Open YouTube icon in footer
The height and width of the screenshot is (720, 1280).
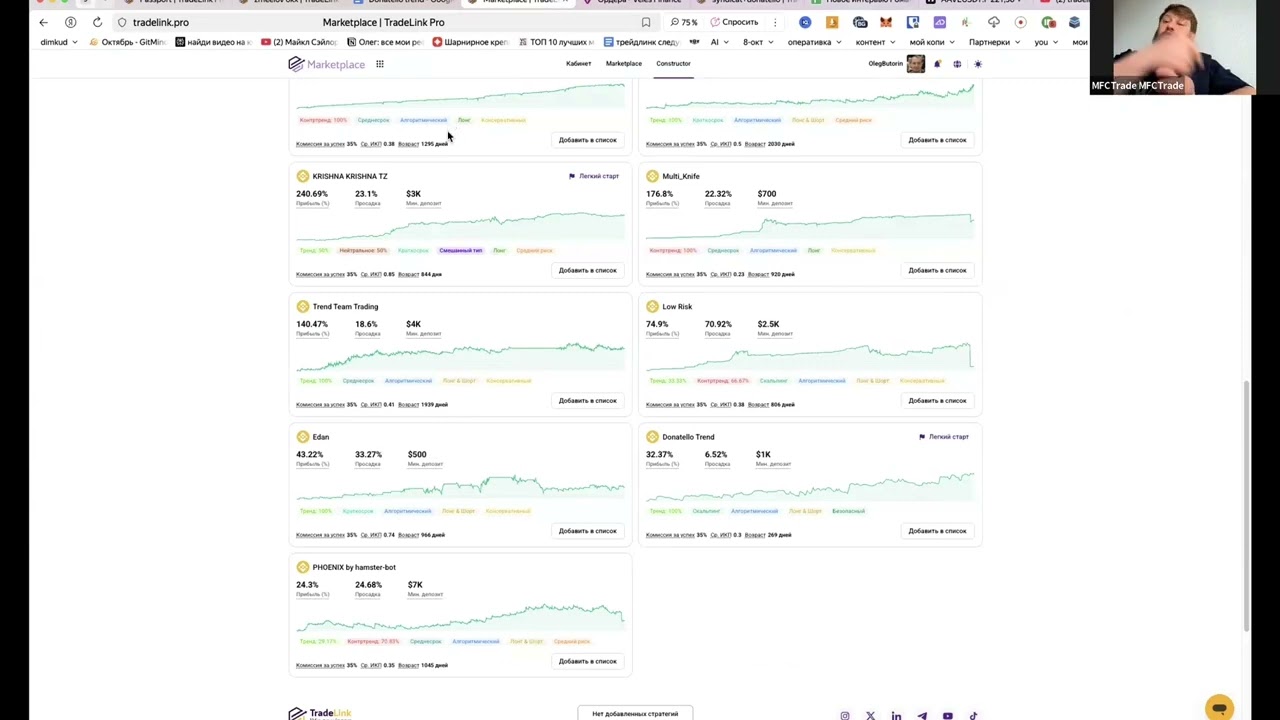coord(948,716)
